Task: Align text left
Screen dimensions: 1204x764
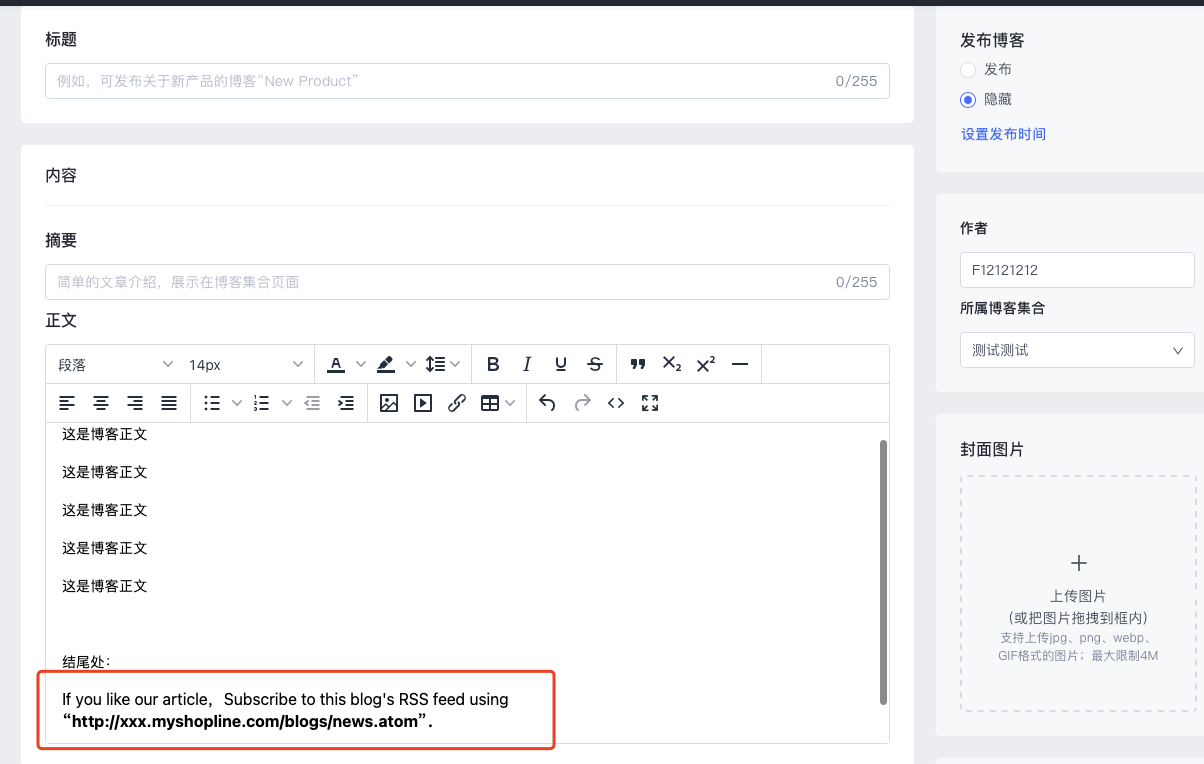Action: (67, 403)
